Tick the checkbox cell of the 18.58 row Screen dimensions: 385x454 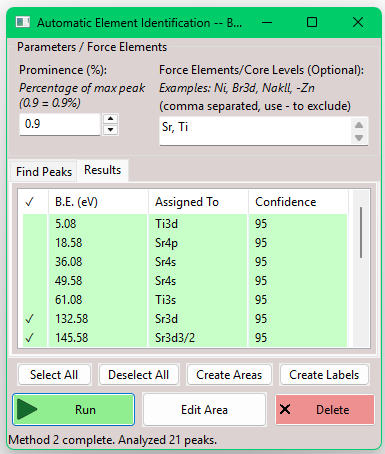click(x=35, y=243)
